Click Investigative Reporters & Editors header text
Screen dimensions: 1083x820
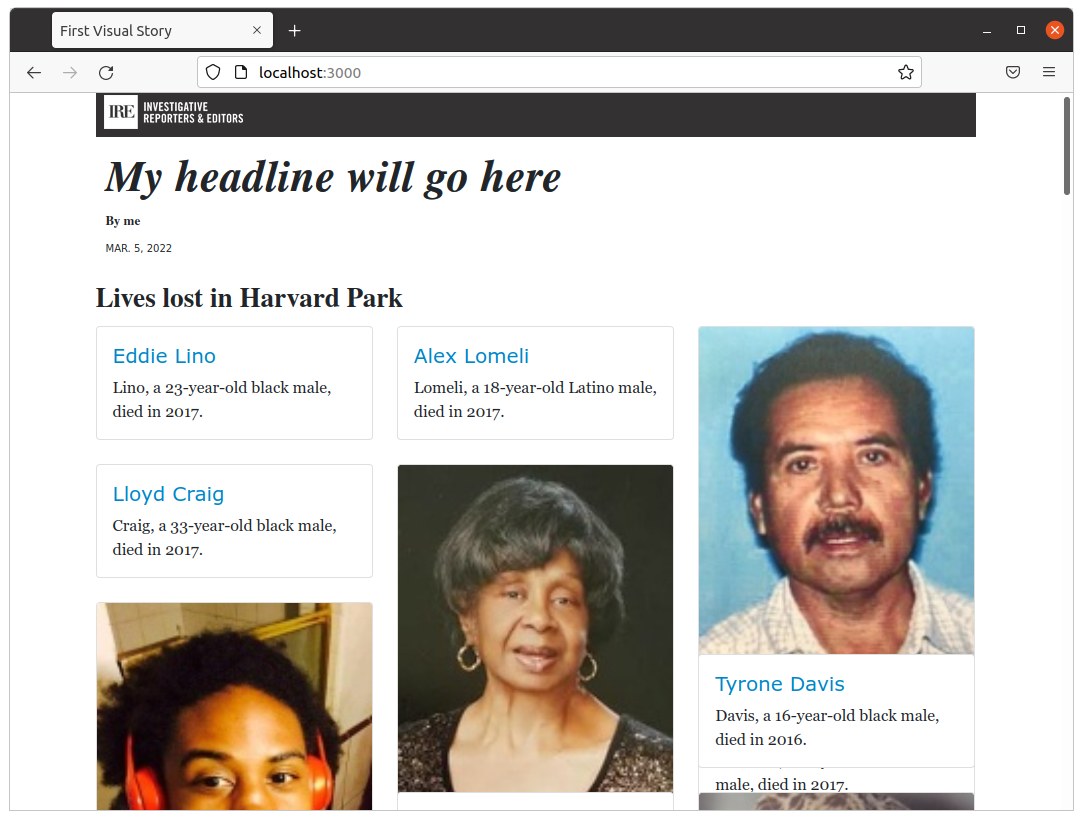[x=193, y=113]
